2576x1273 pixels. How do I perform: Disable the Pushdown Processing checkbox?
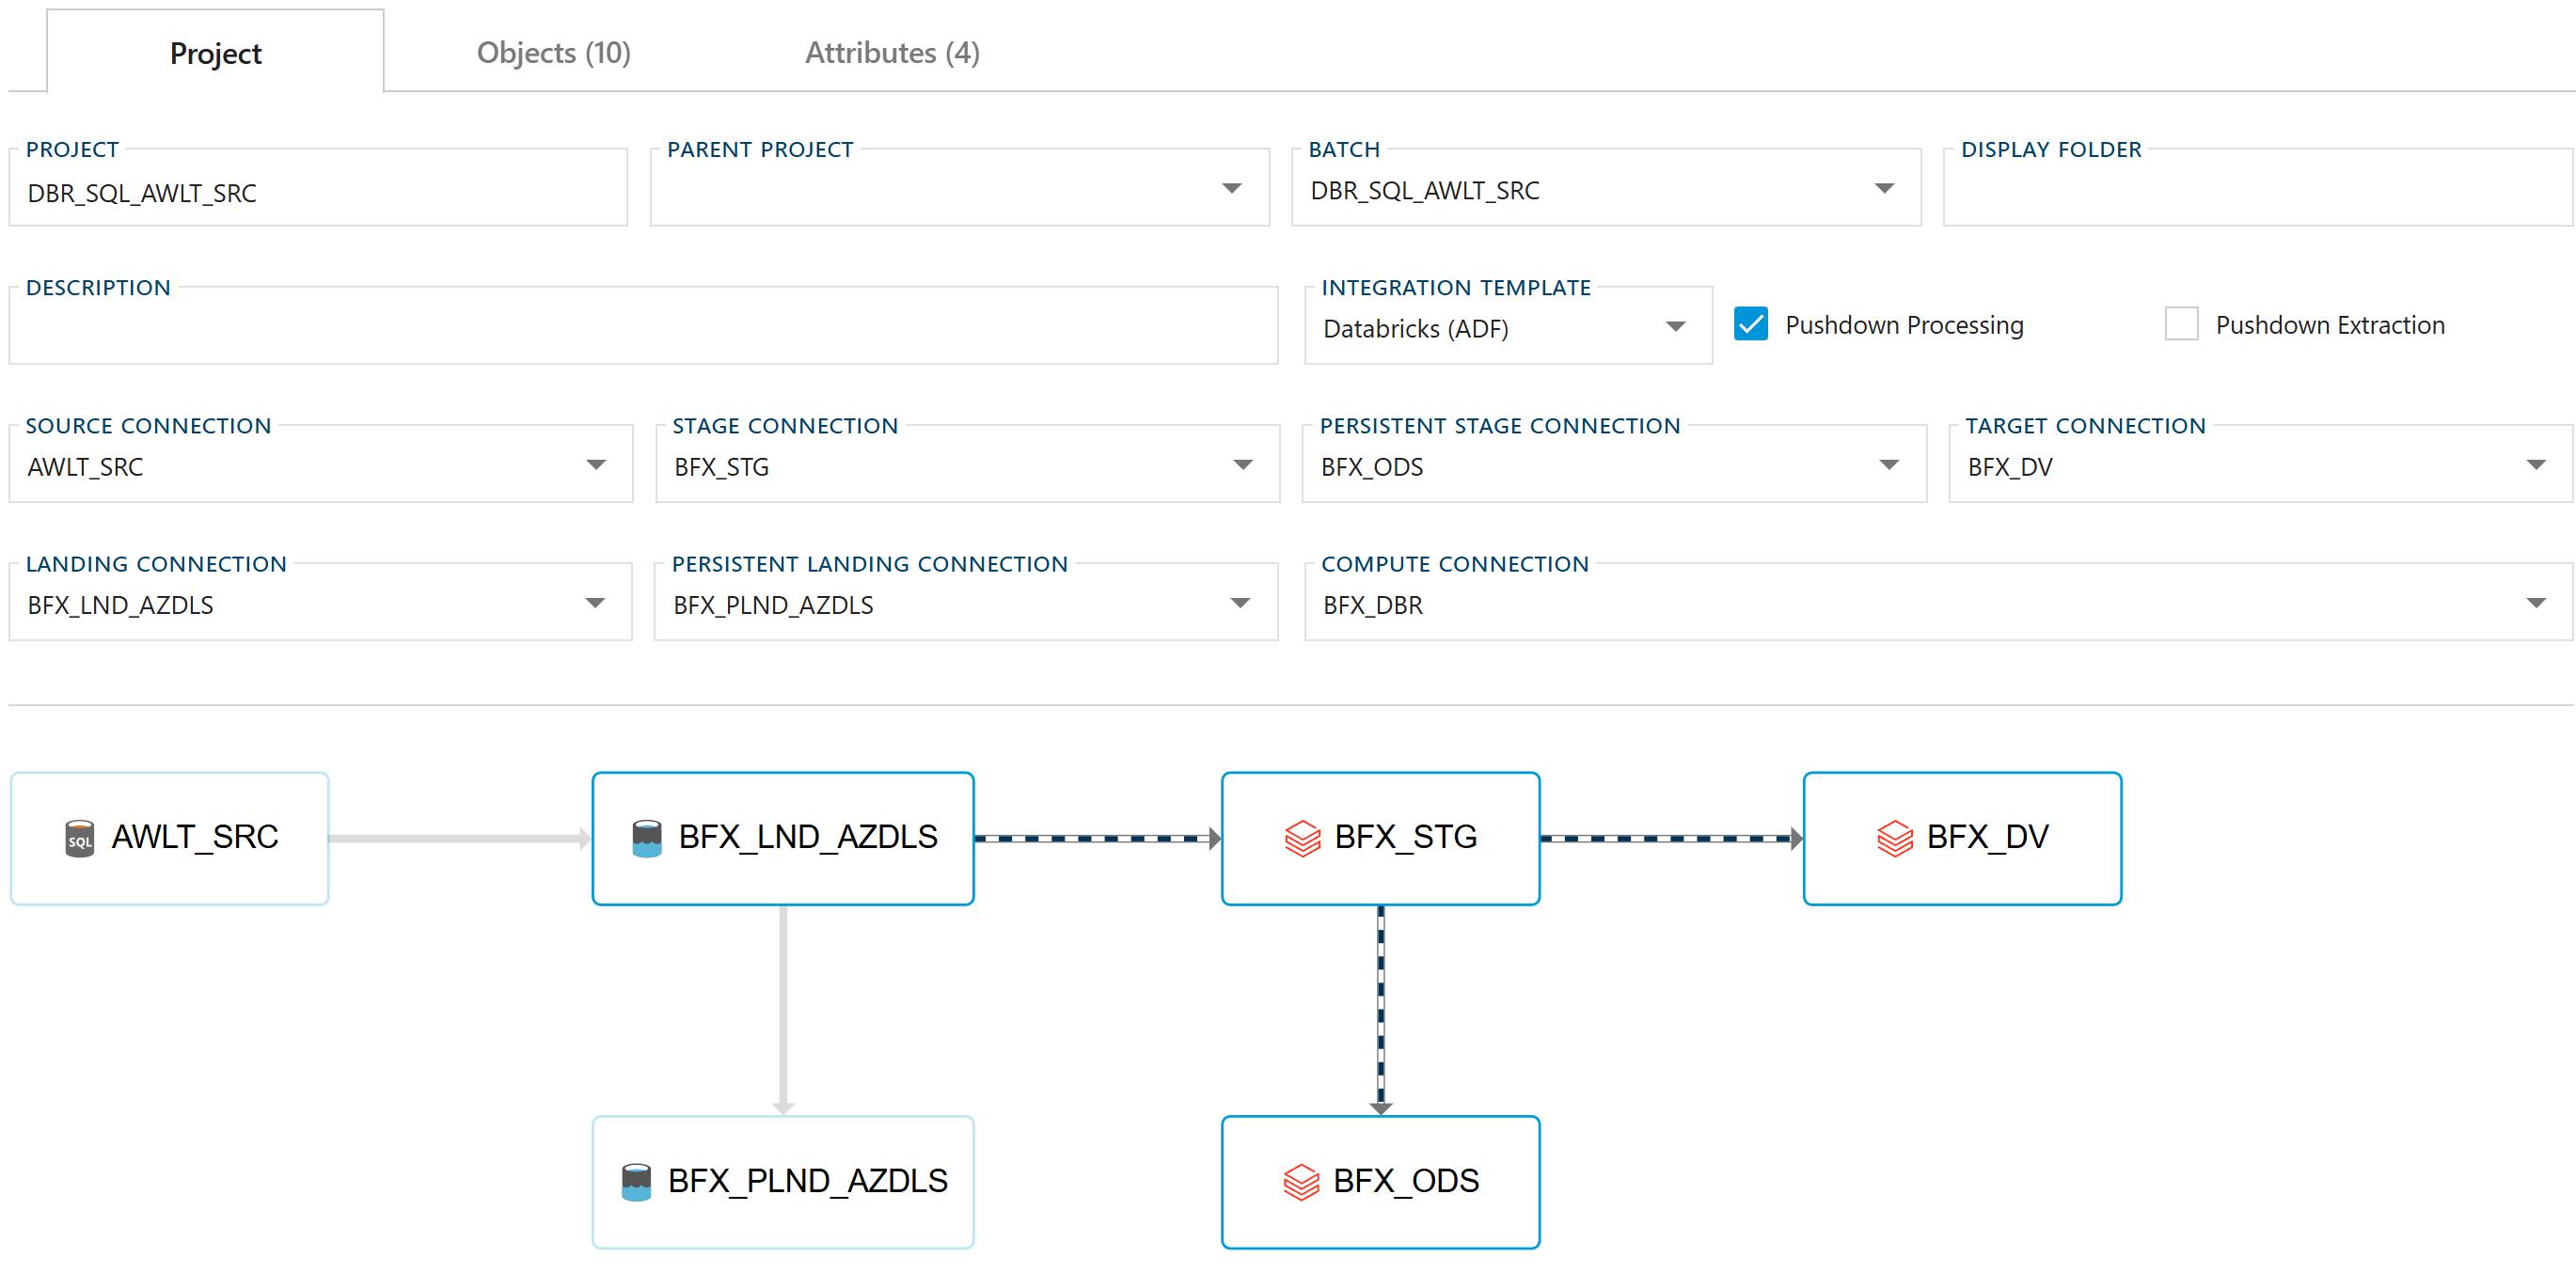[1751, 325]
